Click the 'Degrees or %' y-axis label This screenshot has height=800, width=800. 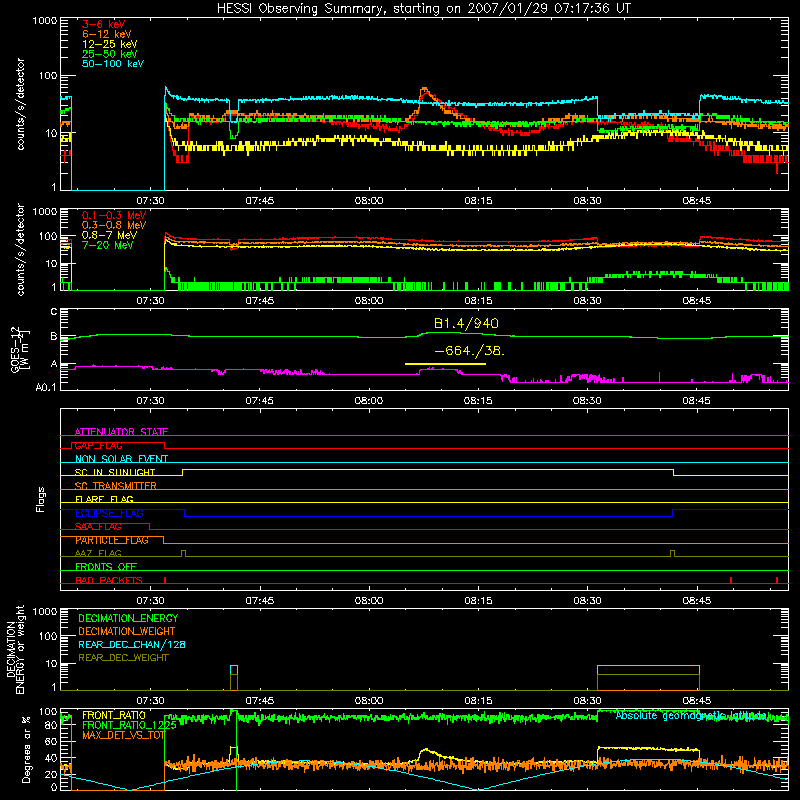point(26,749)
